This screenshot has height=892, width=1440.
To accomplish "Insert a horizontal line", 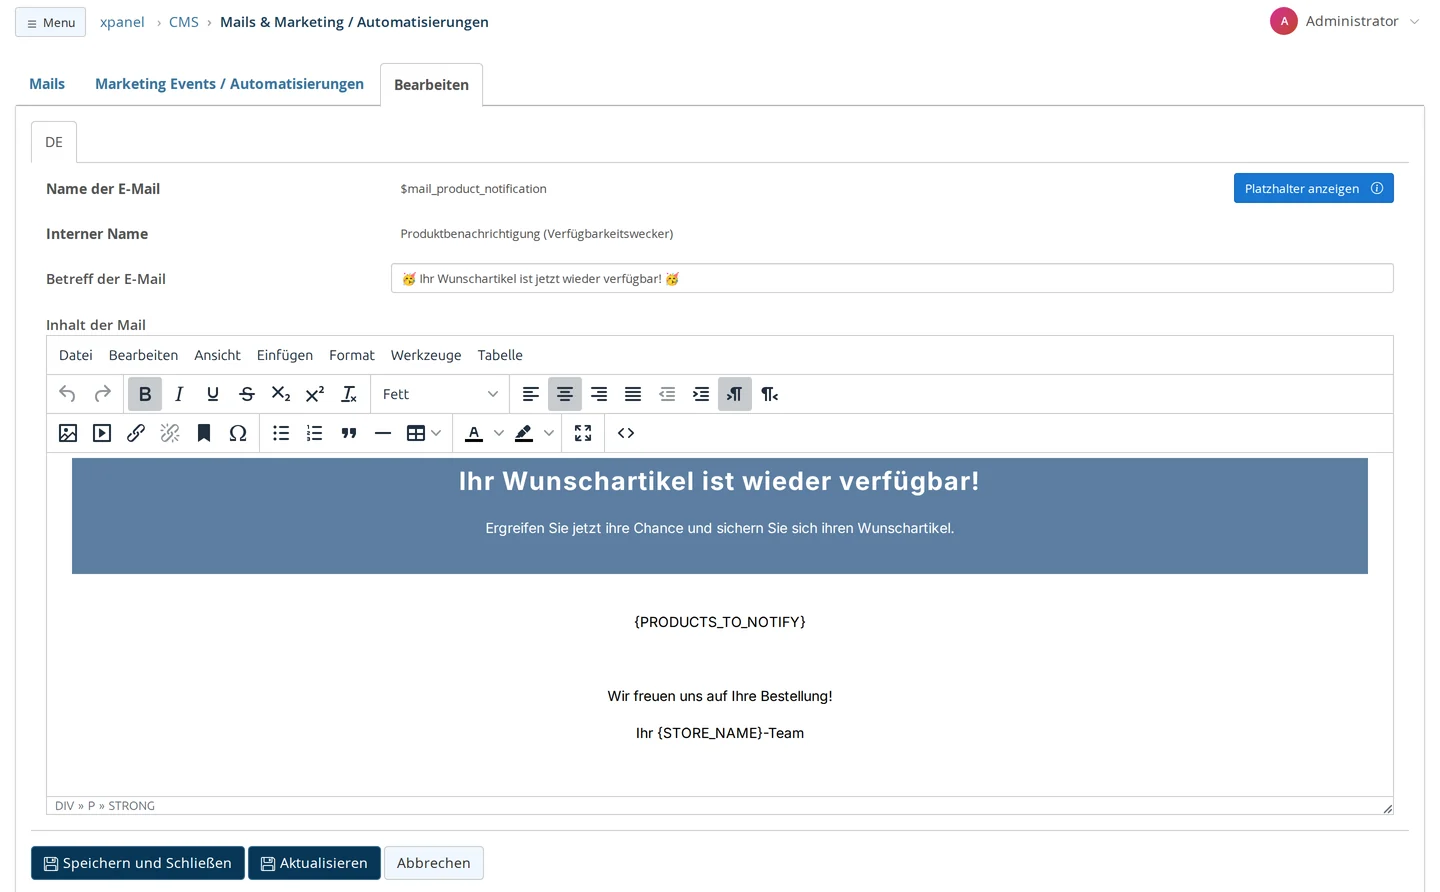I will point(383,433).
